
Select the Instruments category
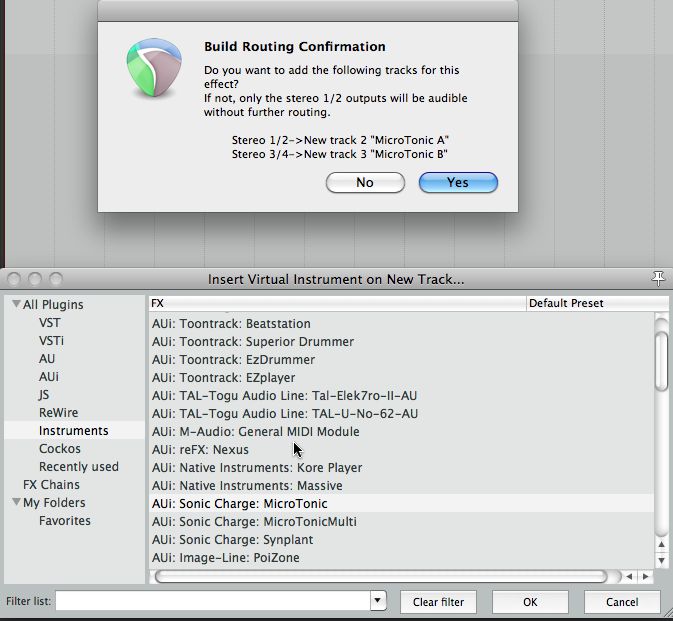click(x=73, y=430)
